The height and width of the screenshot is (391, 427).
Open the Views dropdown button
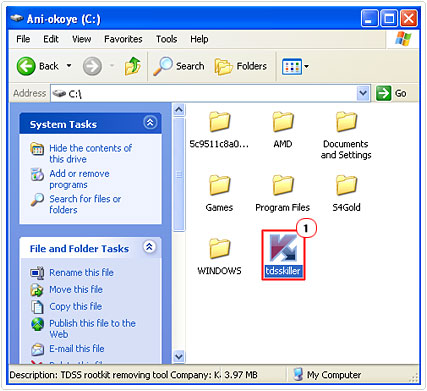pyautogui.click(x=295, y=66)
